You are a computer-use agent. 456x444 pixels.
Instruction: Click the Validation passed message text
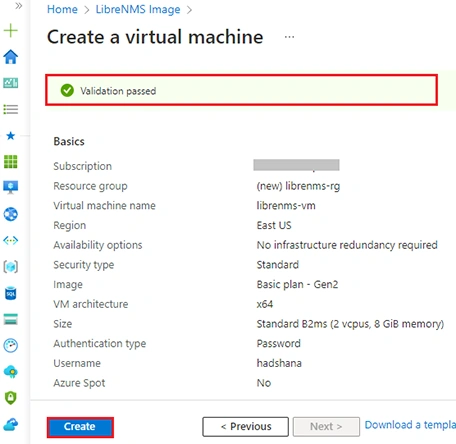118,91
